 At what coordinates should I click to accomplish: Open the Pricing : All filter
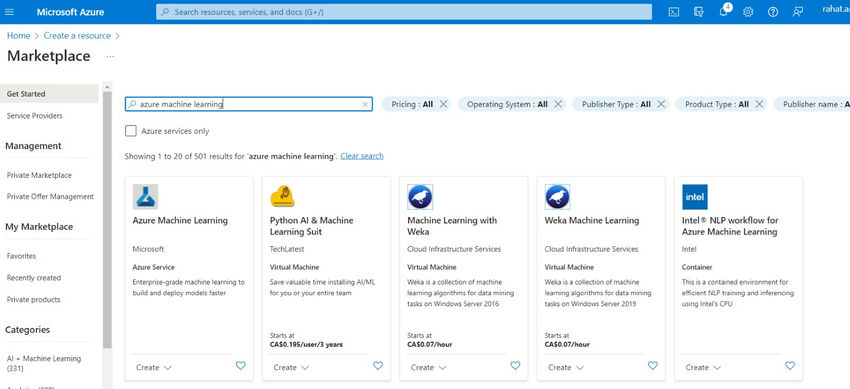coord(412,104)
